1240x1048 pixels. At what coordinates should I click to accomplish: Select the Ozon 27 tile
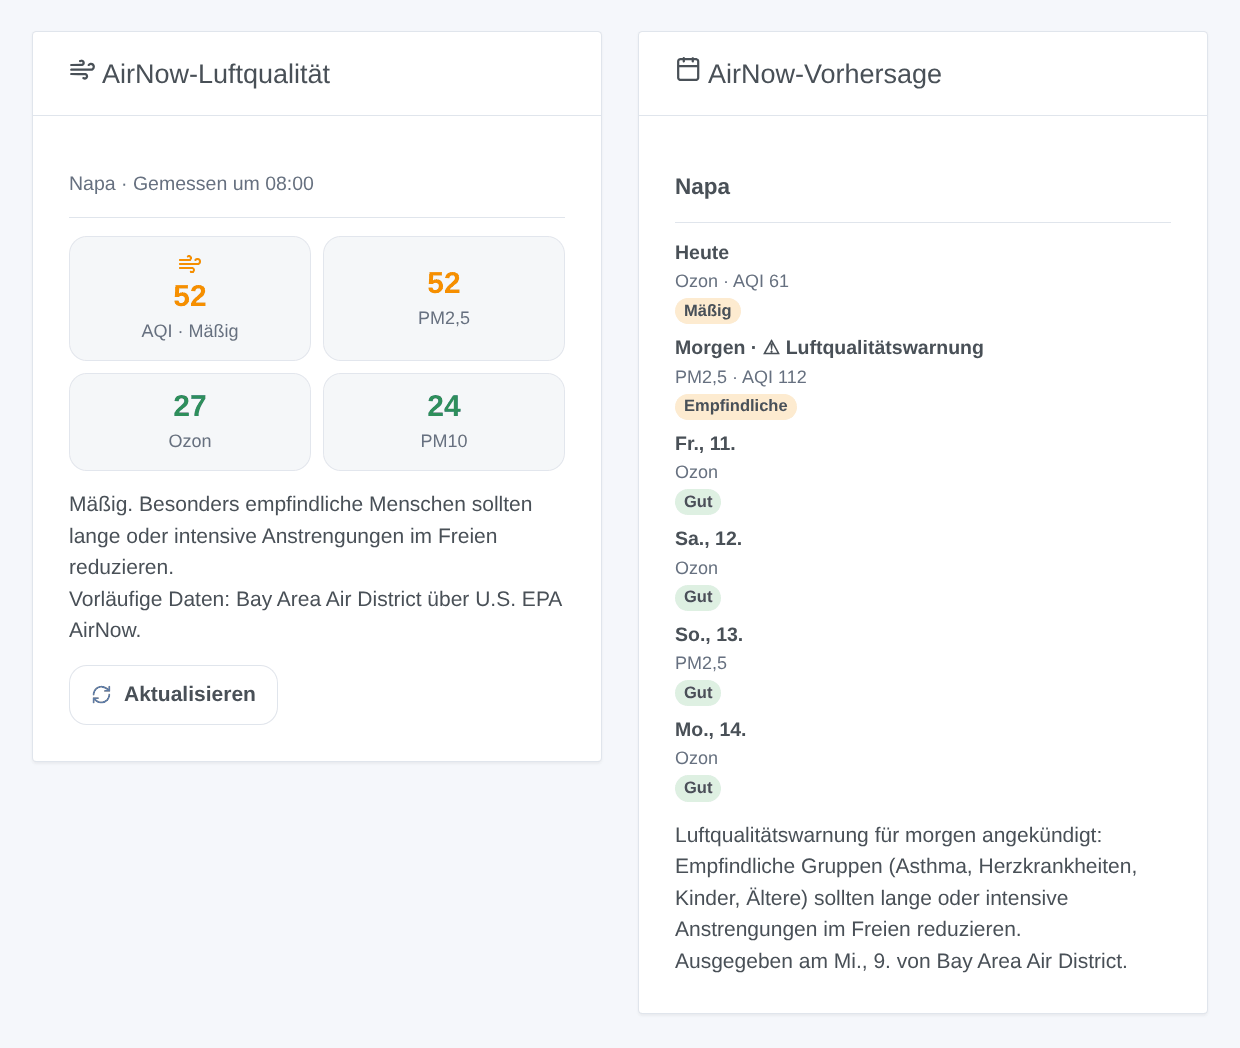[x=190, y=422]
